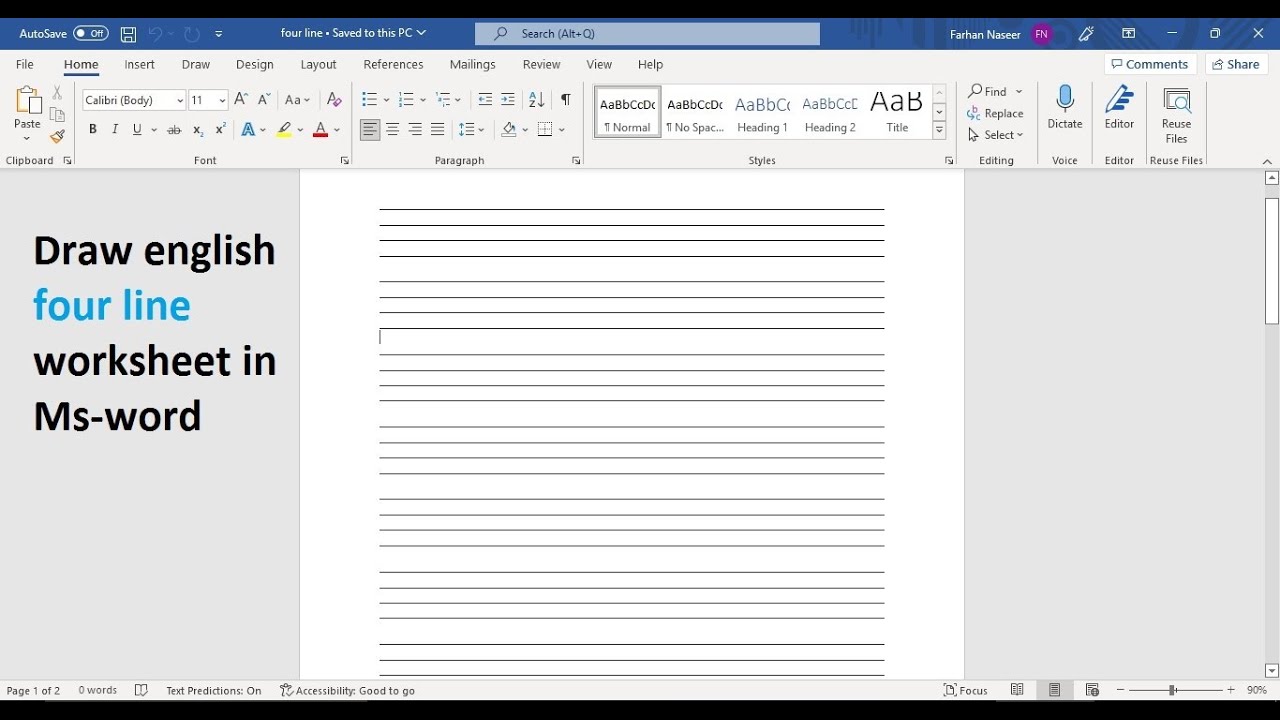Toggle Superscript formatting

tap(220, 130)
